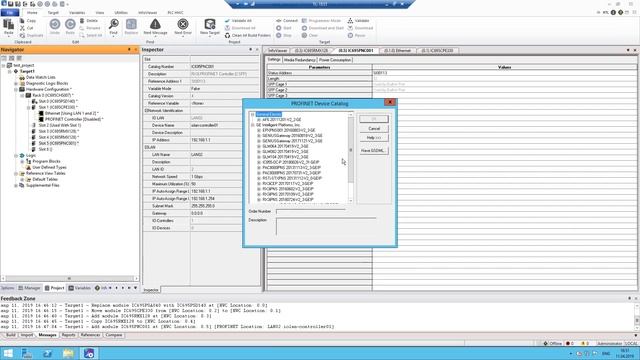Select Slot 2 (Used With Slot 1) item
640x360 pixels.
[x=60, y=125]
